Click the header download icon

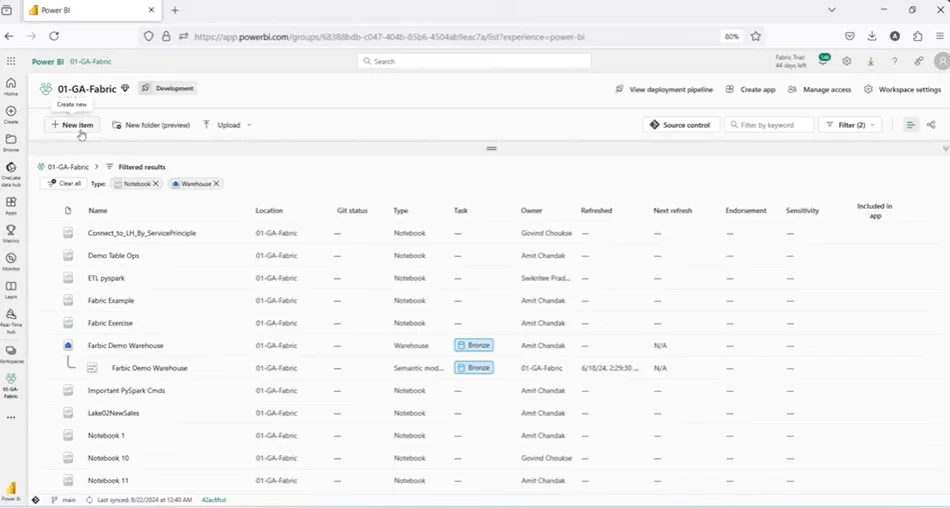(871, 61)
